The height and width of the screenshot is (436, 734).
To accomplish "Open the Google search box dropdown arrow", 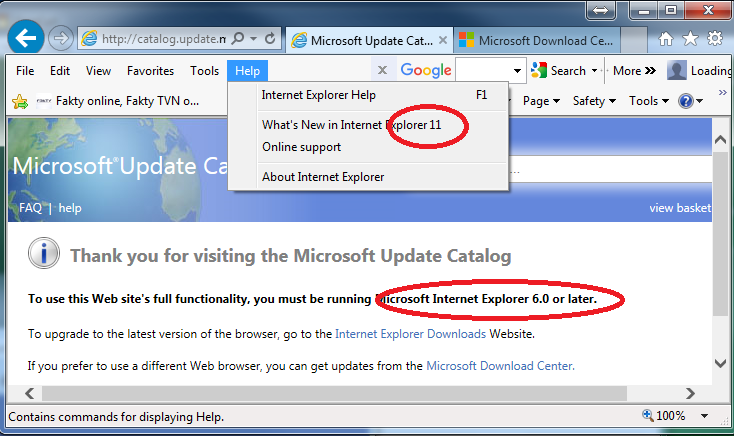I will click(517, 71).
